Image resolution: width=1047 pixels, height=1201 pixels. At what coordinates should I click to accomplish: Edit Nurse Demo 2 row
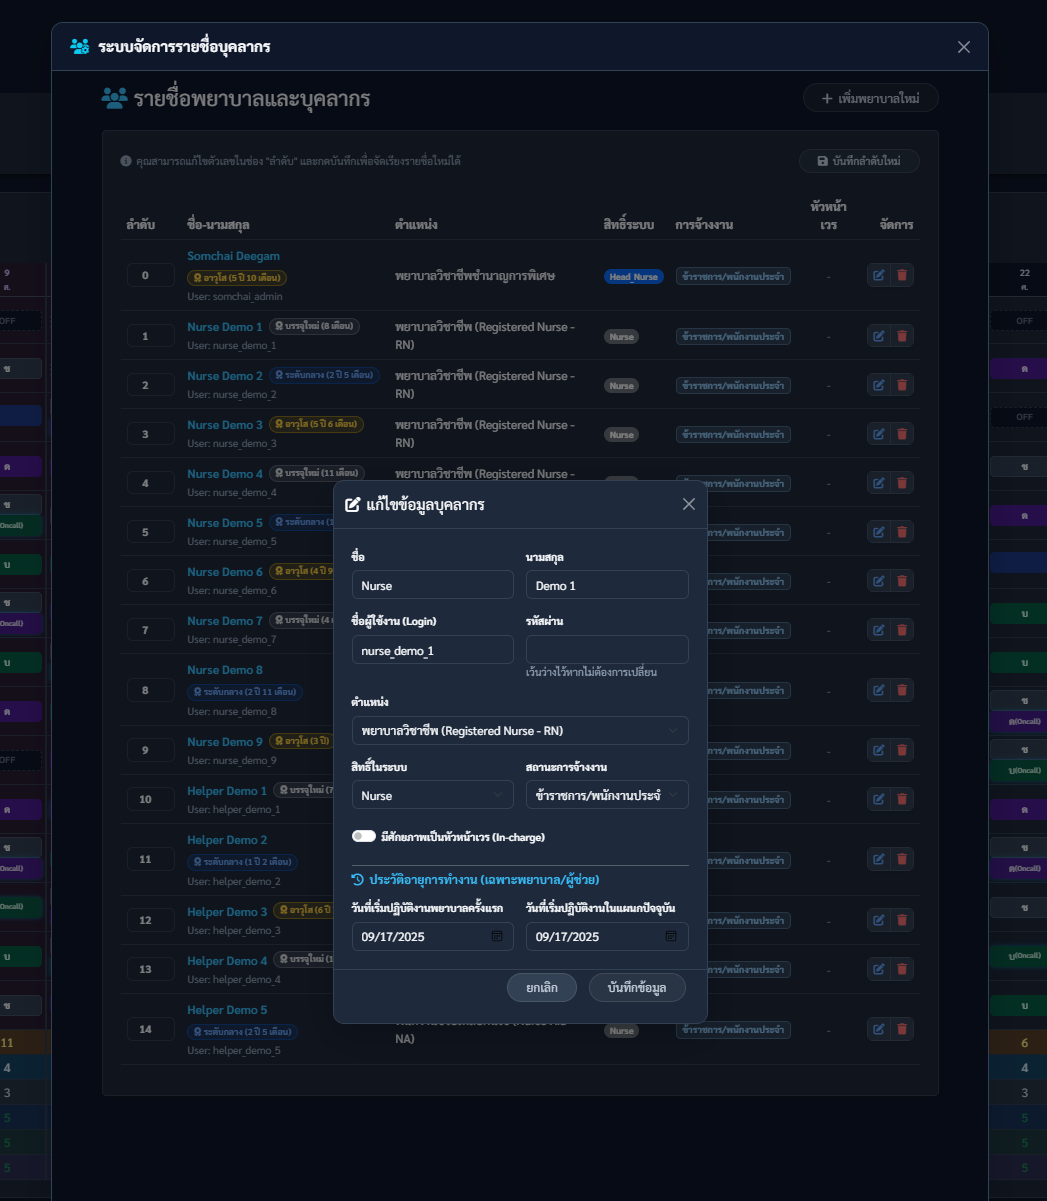click(879, 385)
